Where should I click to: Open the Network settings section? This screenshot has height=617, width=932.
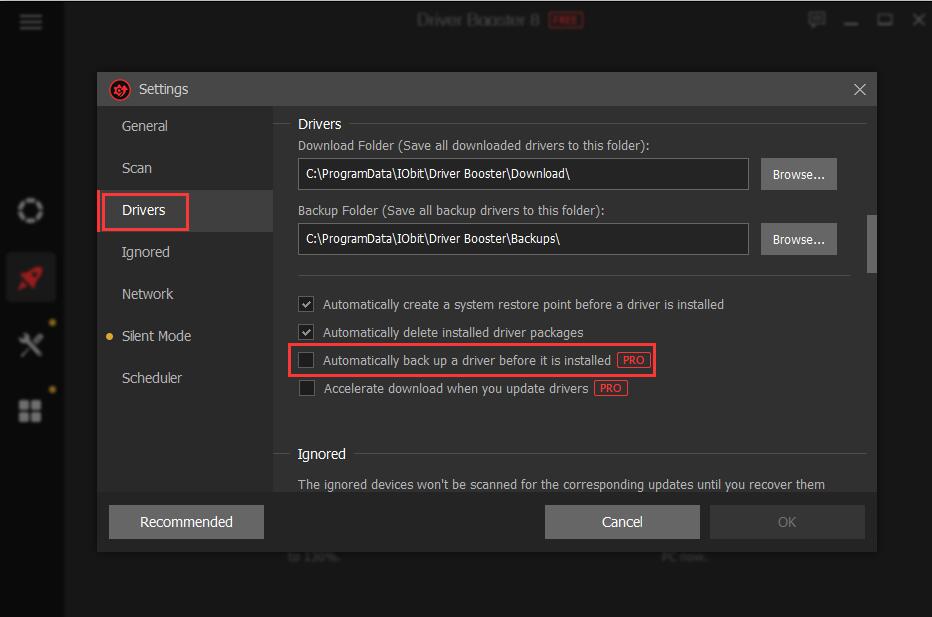[x=147, y=294]
